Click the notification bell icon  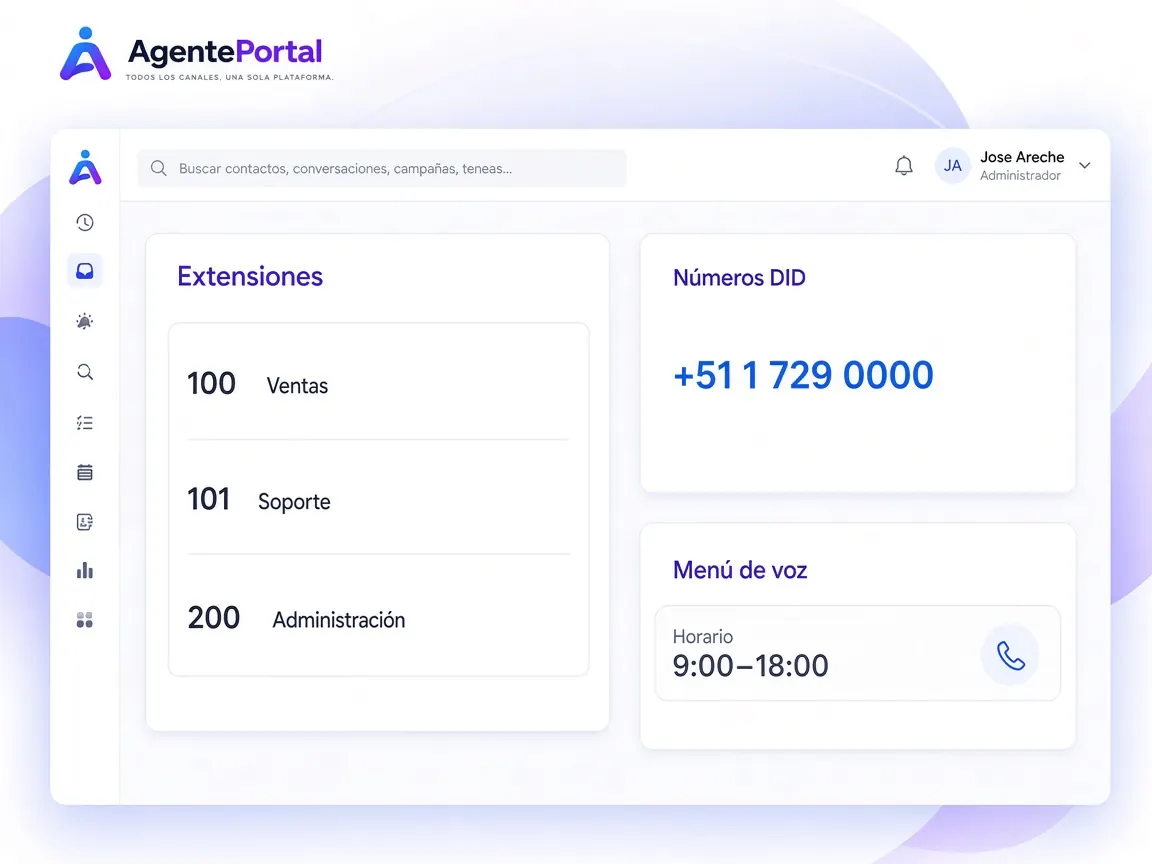pos(904,166)
